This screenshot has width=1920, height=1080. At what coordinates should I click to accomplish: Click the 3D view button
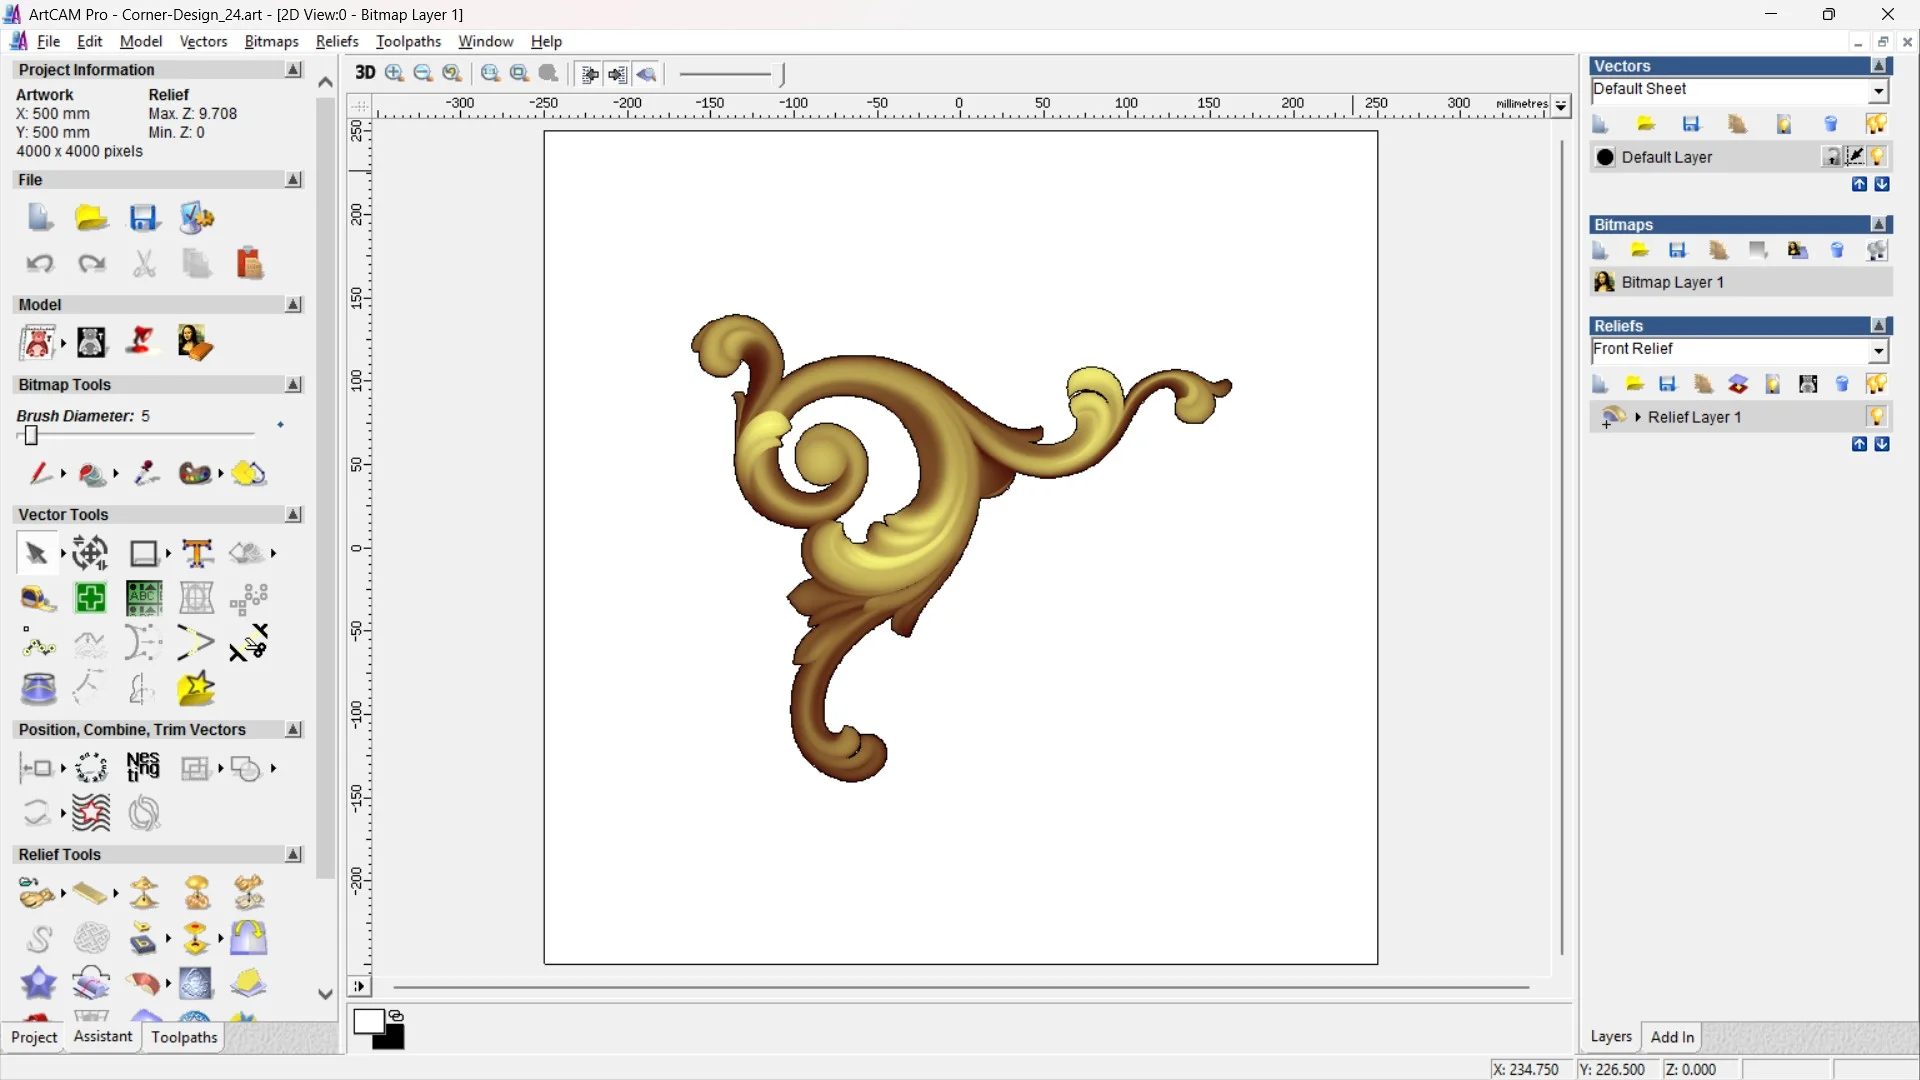pos(365,73)
